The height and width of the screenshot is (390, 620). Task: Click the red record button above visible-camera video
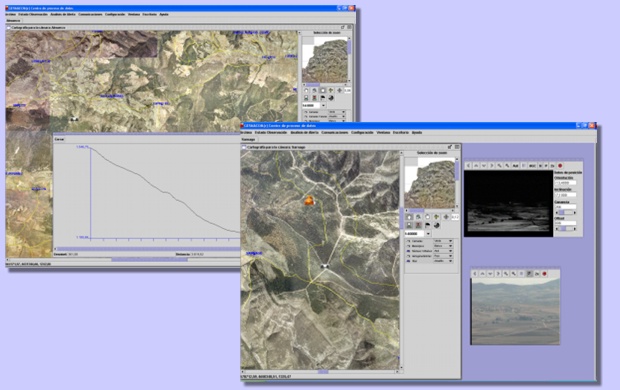coord(544,273)
